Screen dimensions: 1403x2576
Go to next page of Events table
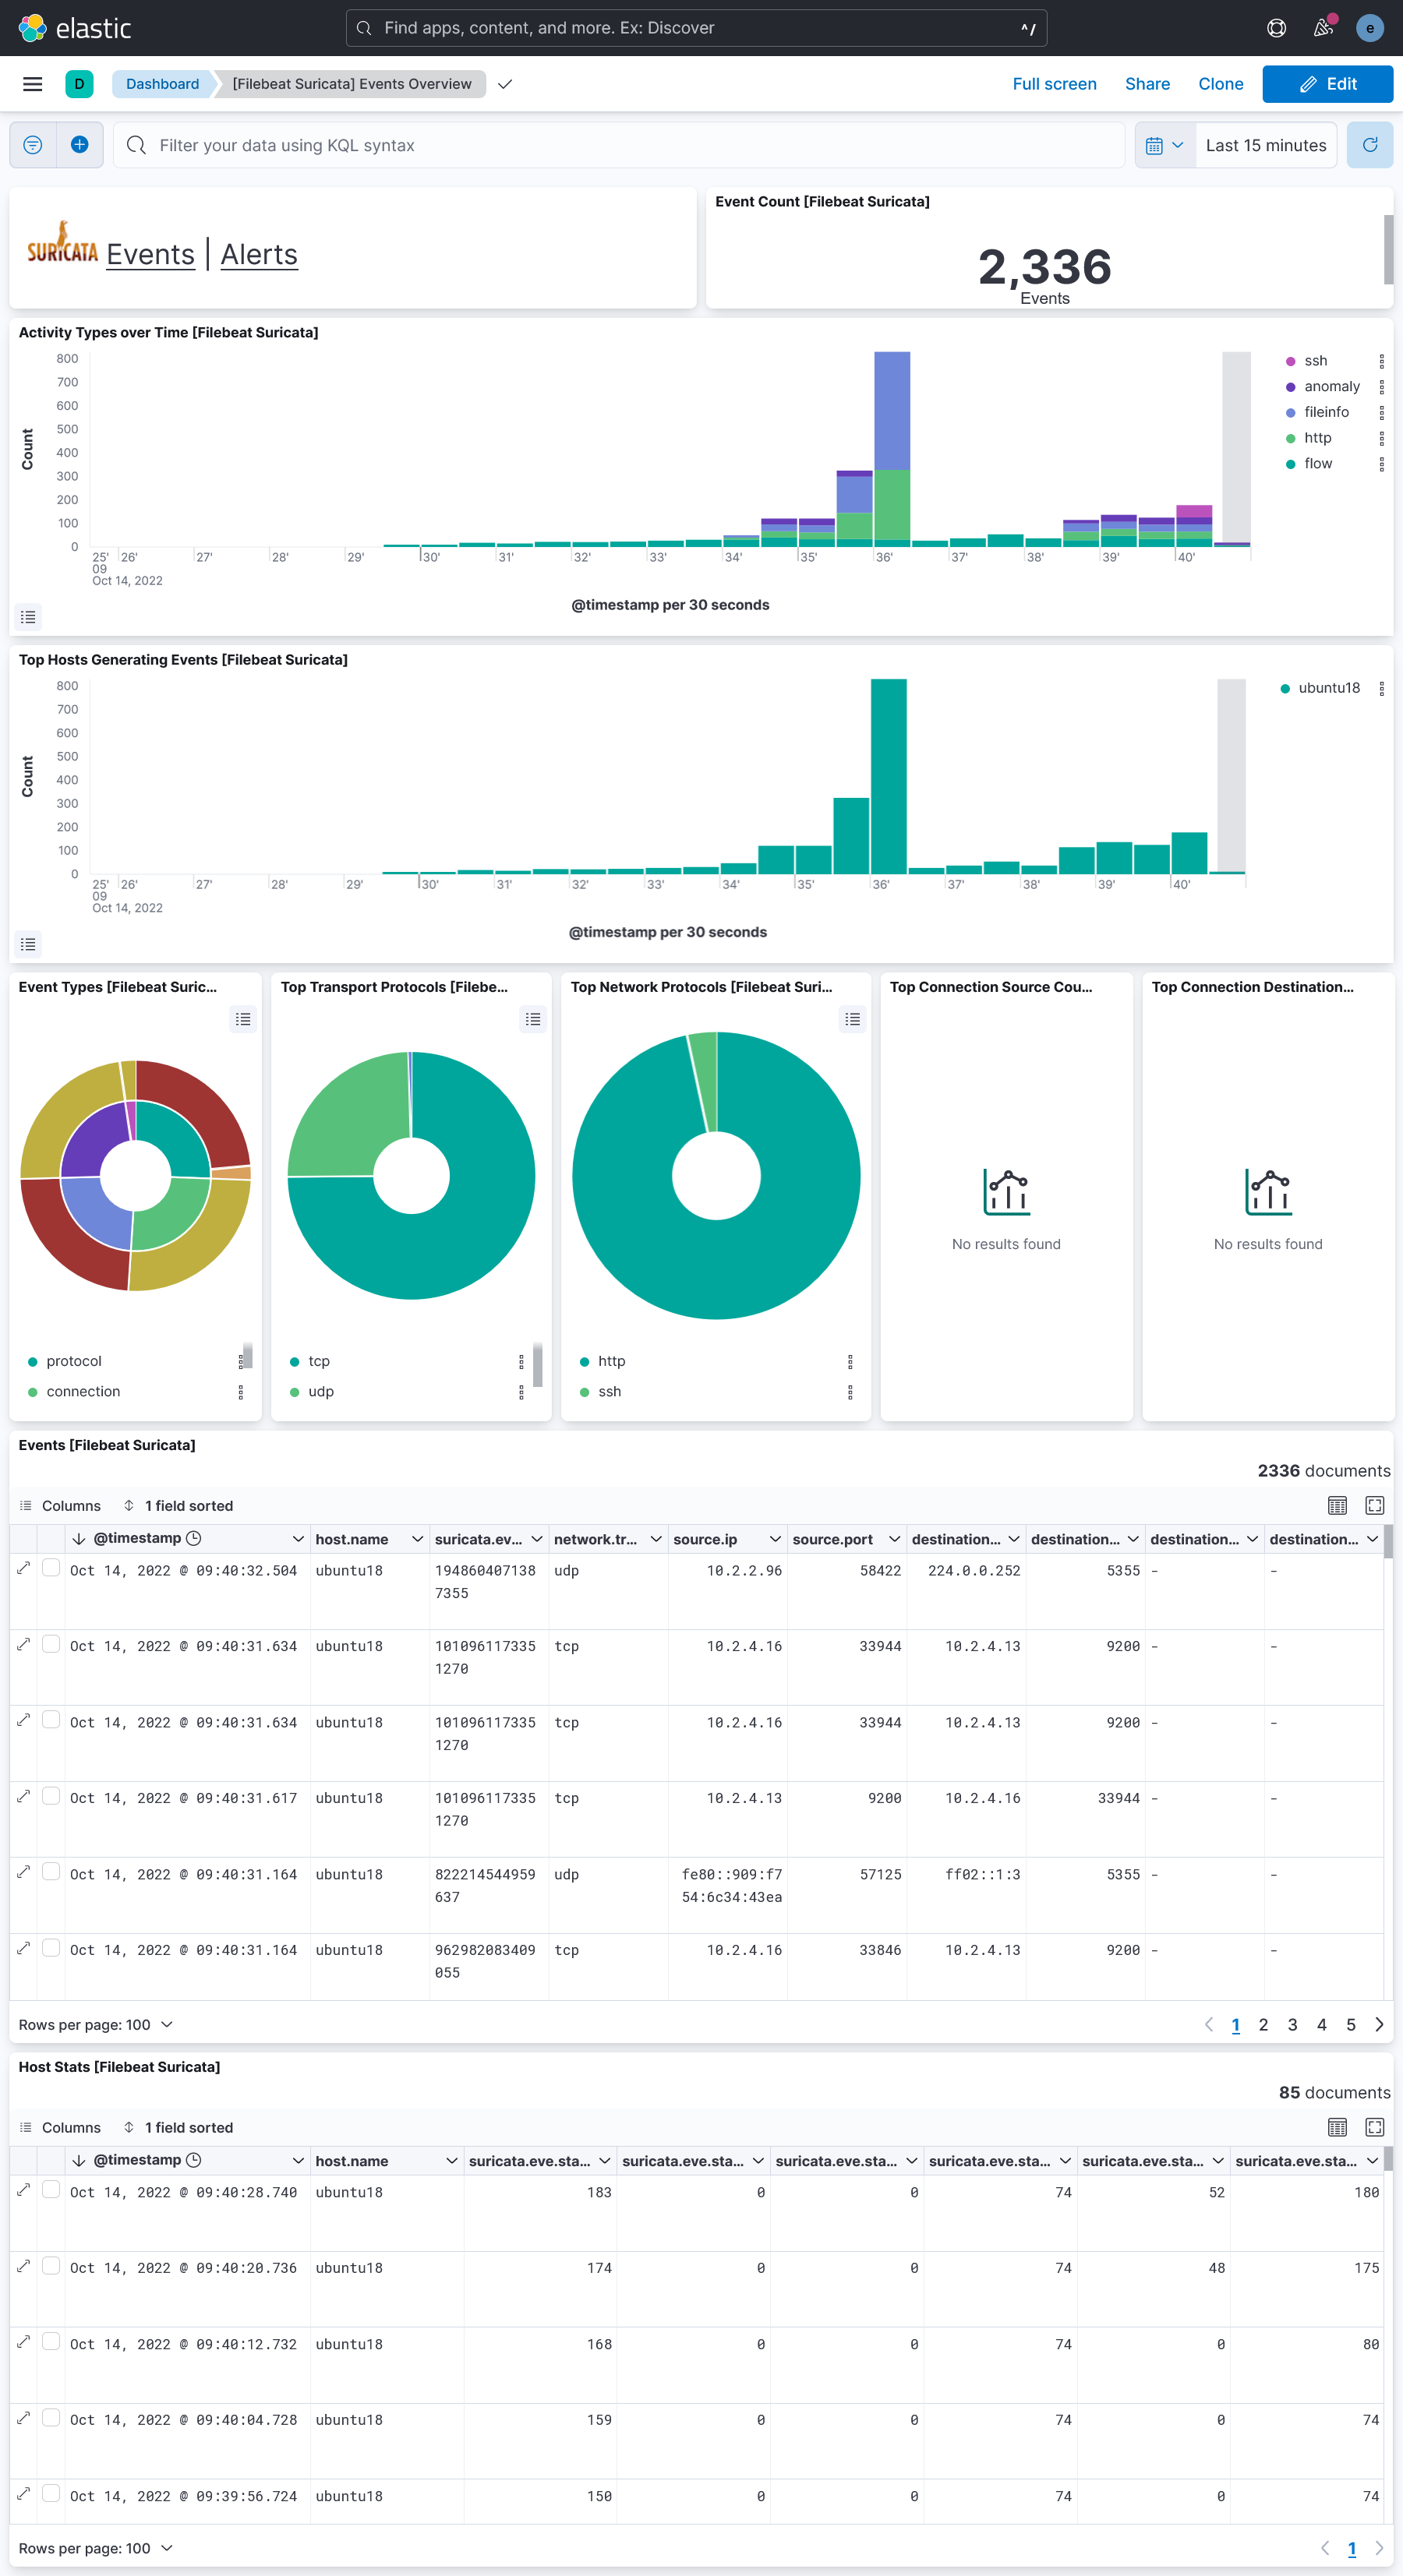(1379, 2025)
